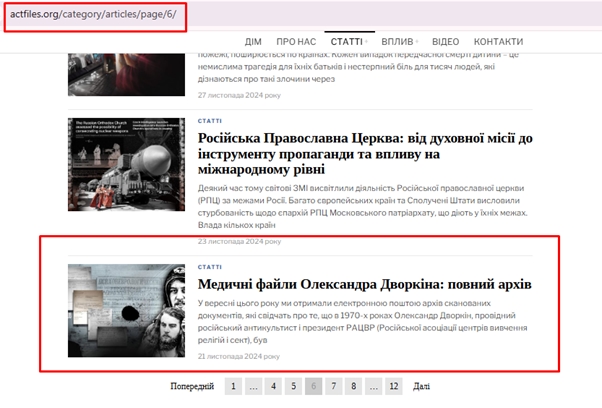Expand the СТАТТІ navigation dropdown
602x408 pixels.
(346, 42)
